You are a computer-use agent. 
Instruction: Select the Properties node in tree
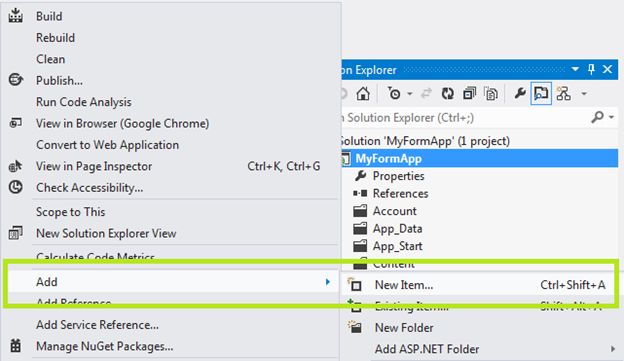click(398, 176)
